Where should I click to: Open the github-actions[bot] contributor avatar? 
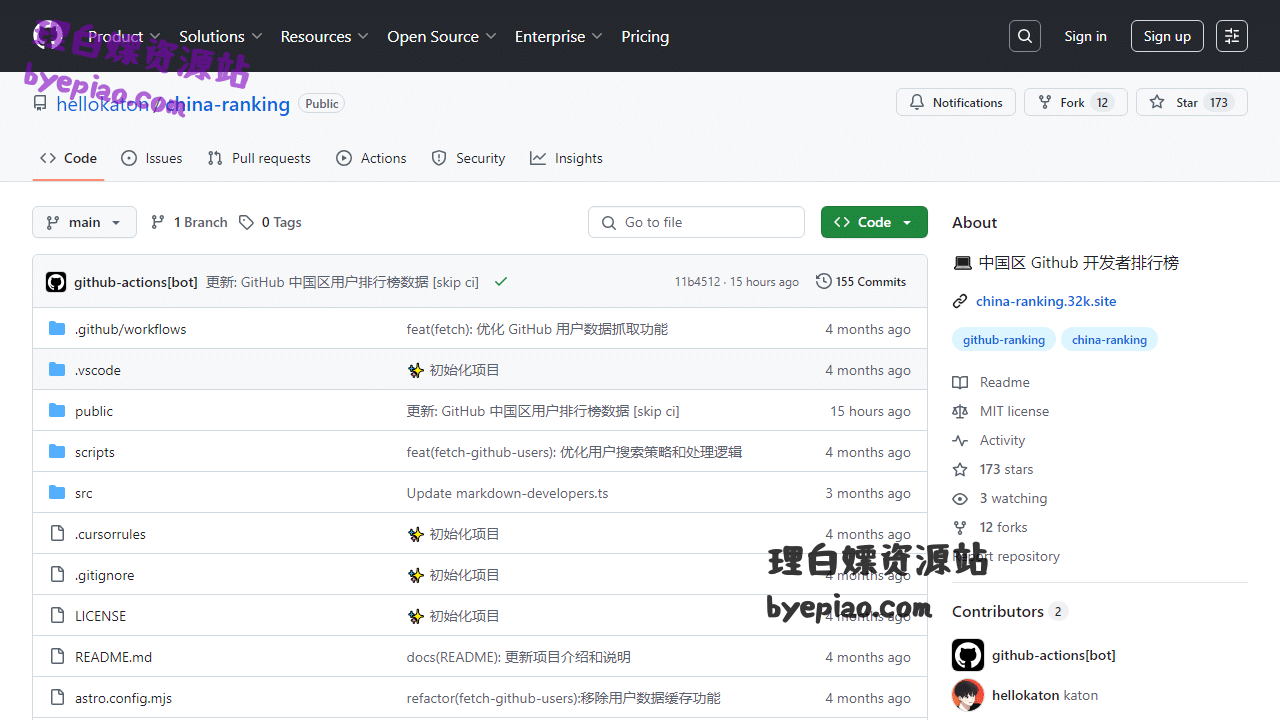click(968, 655)
